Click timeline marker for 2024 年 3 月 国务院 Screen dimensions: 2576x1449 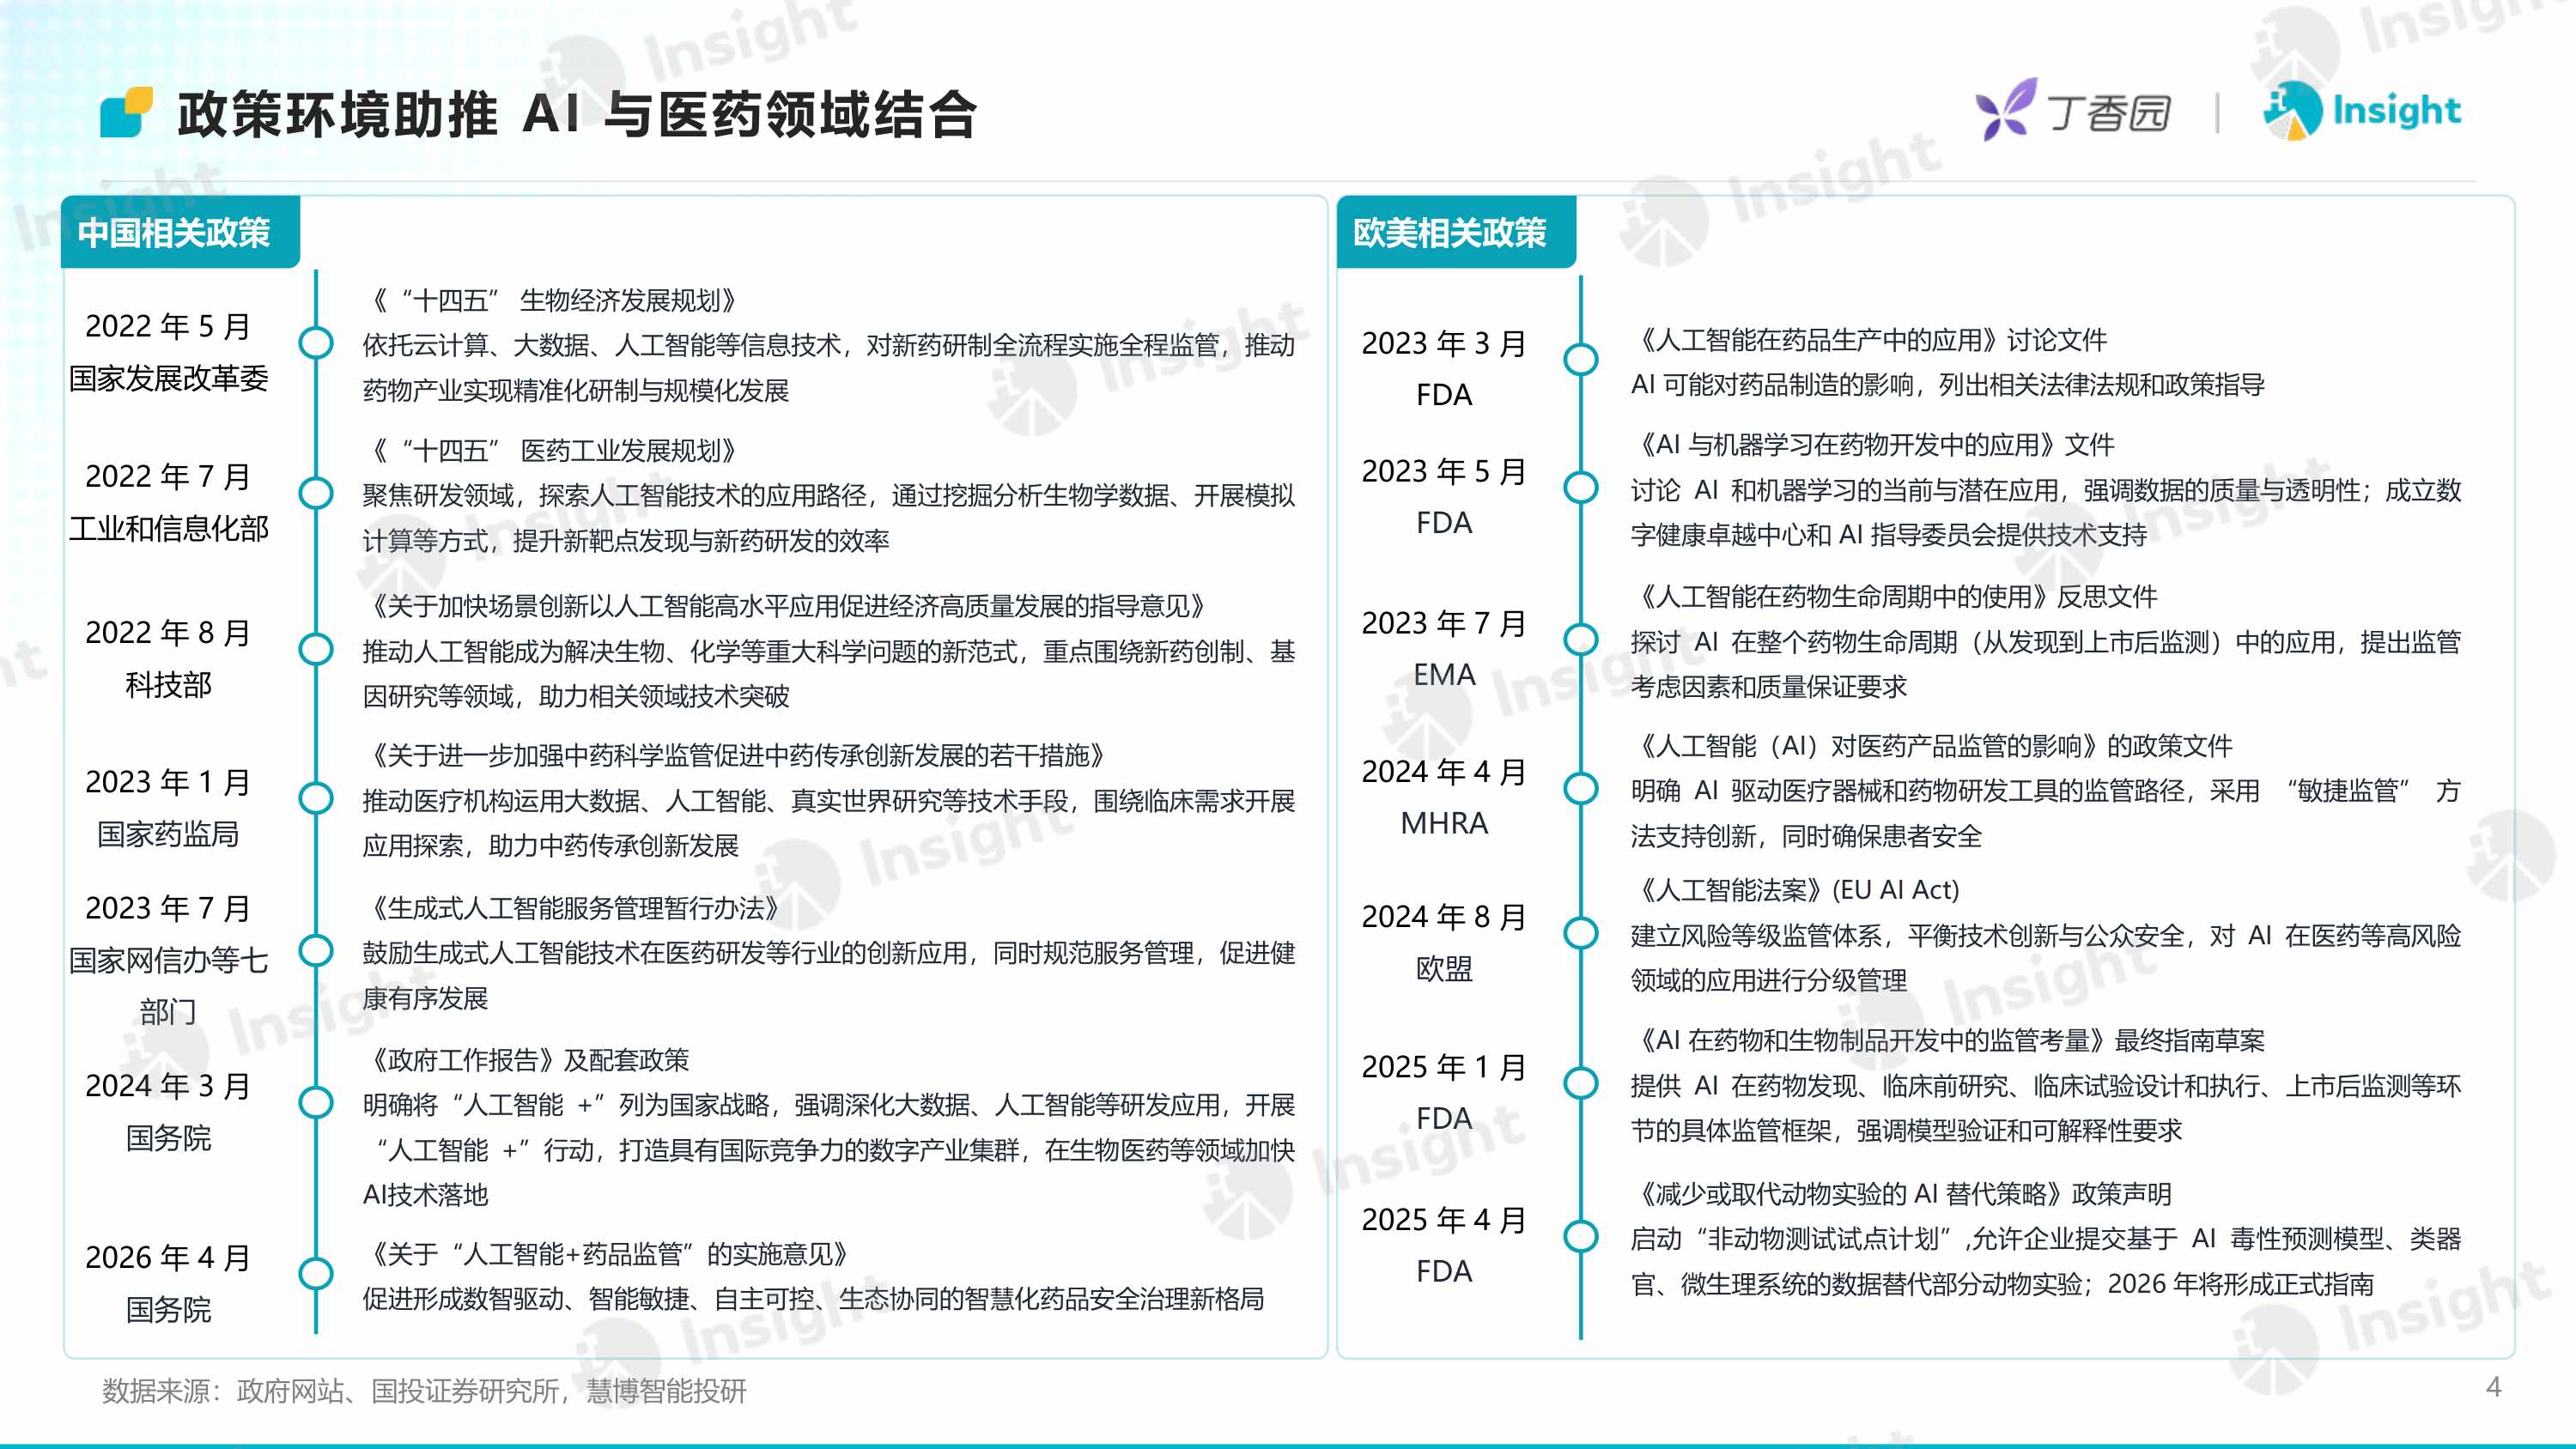pos(316,1102)
